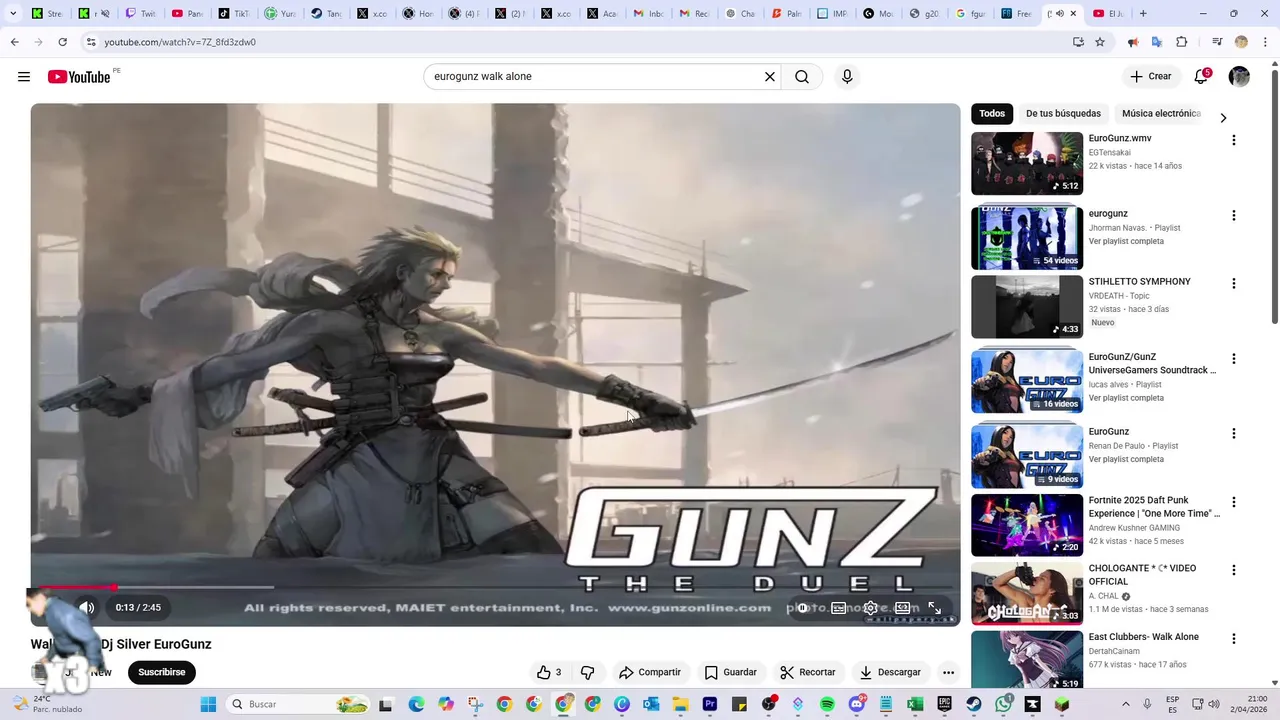The height and width of the screenshot is (720, 1280).
Task: Click the Recortar clip button
Action: (x=807, y=672)
